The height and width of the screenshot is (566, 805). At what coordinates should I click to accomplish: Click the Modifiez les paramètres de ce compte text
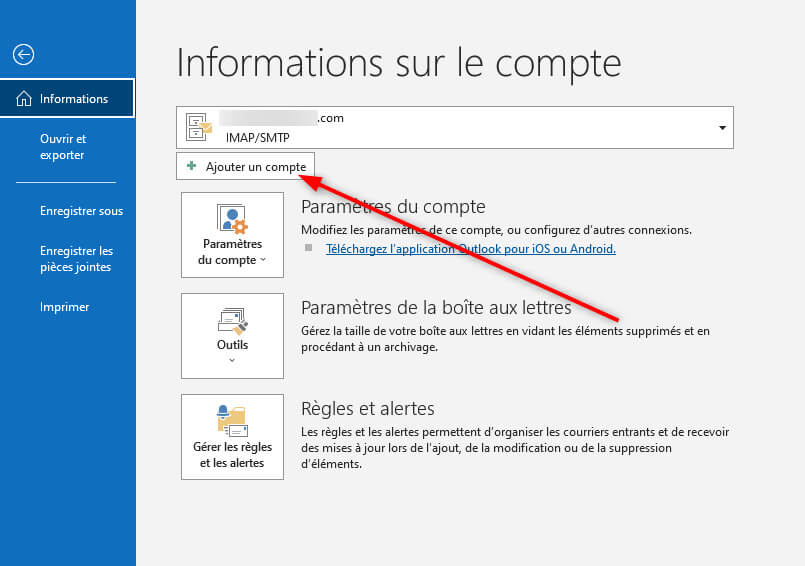496,230
